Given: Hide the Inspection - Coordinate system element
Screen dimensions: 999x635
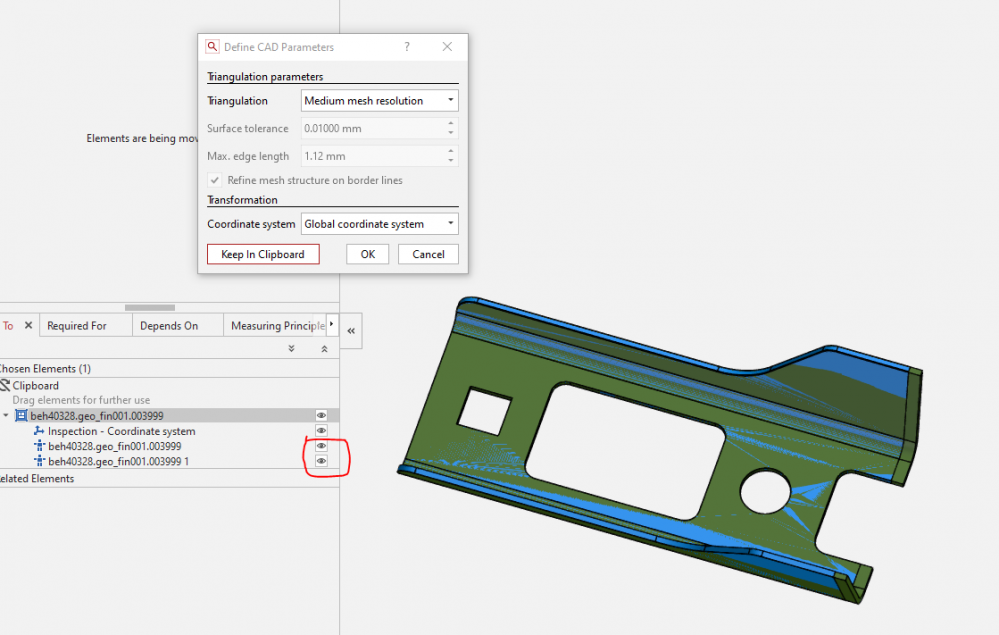Looking at the screenshot, I should tap(322, 431).
